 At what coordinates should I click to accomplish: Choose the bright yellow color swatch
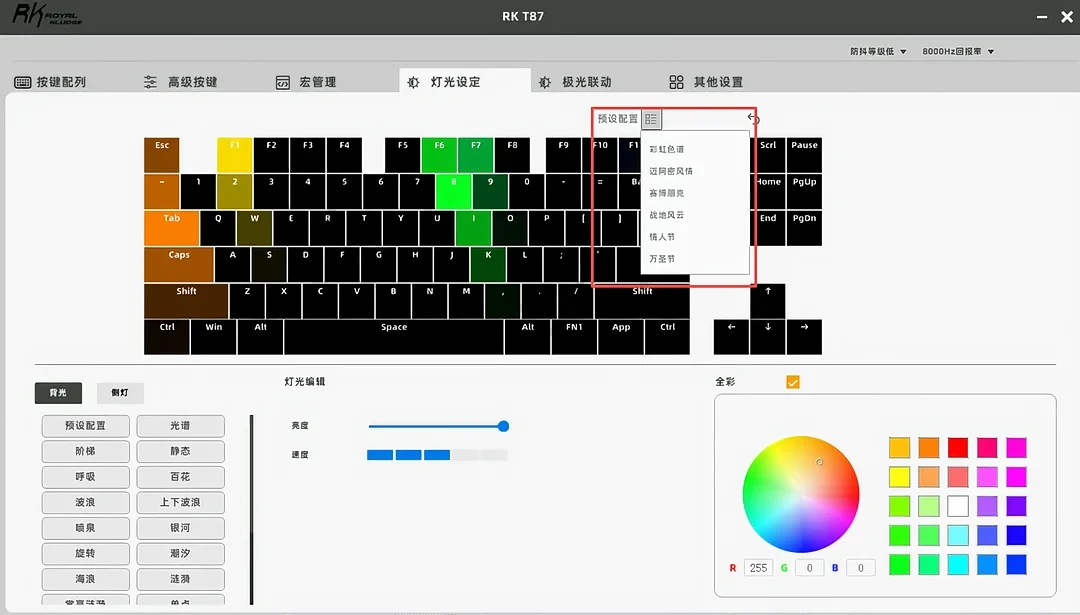point(899,477)
